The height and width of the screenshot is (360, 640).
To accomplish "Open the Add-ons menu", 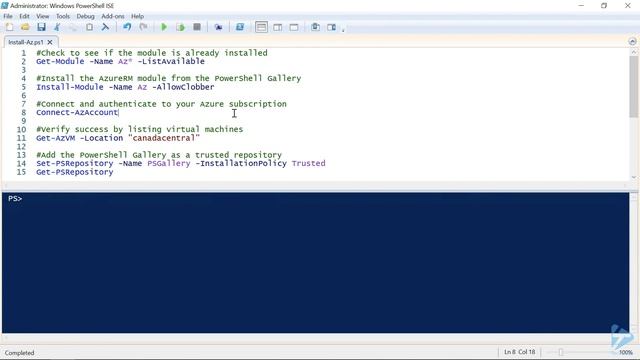I will [113, 16].
